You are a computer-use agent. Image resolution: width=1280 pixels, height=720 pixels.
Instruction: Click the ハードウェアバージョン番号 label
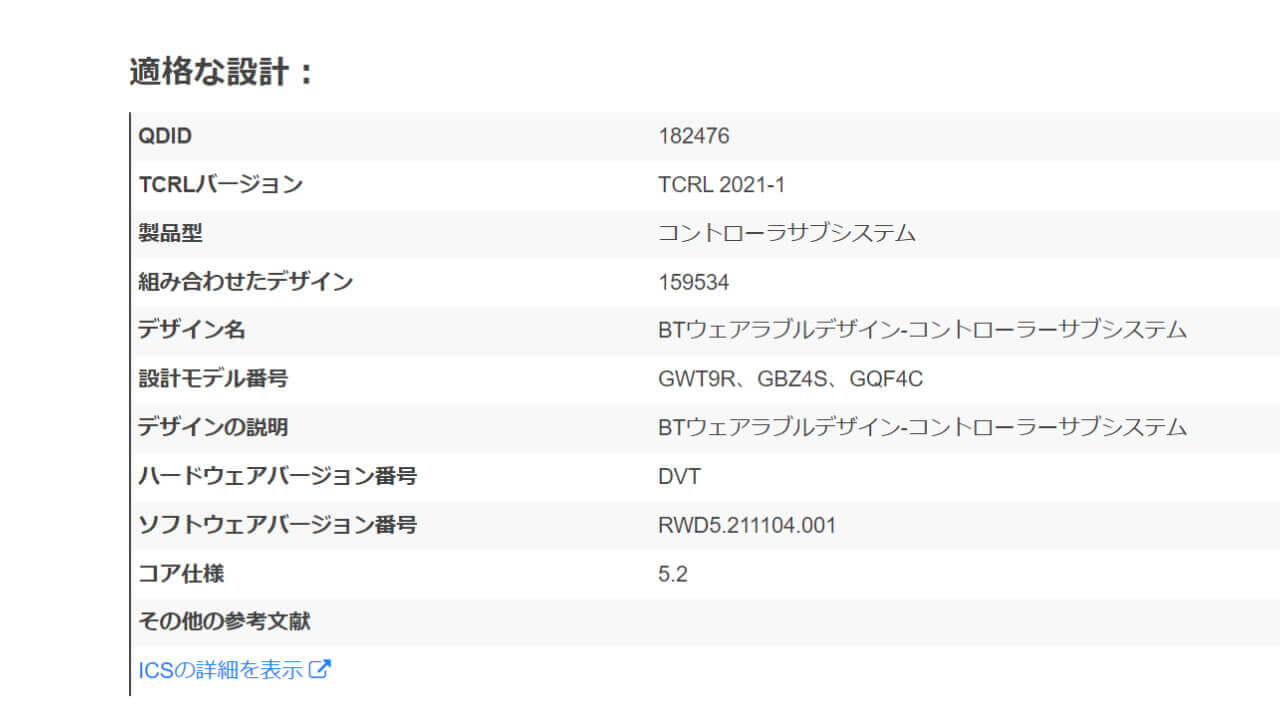pyautogui.click(x=277, y=476)
